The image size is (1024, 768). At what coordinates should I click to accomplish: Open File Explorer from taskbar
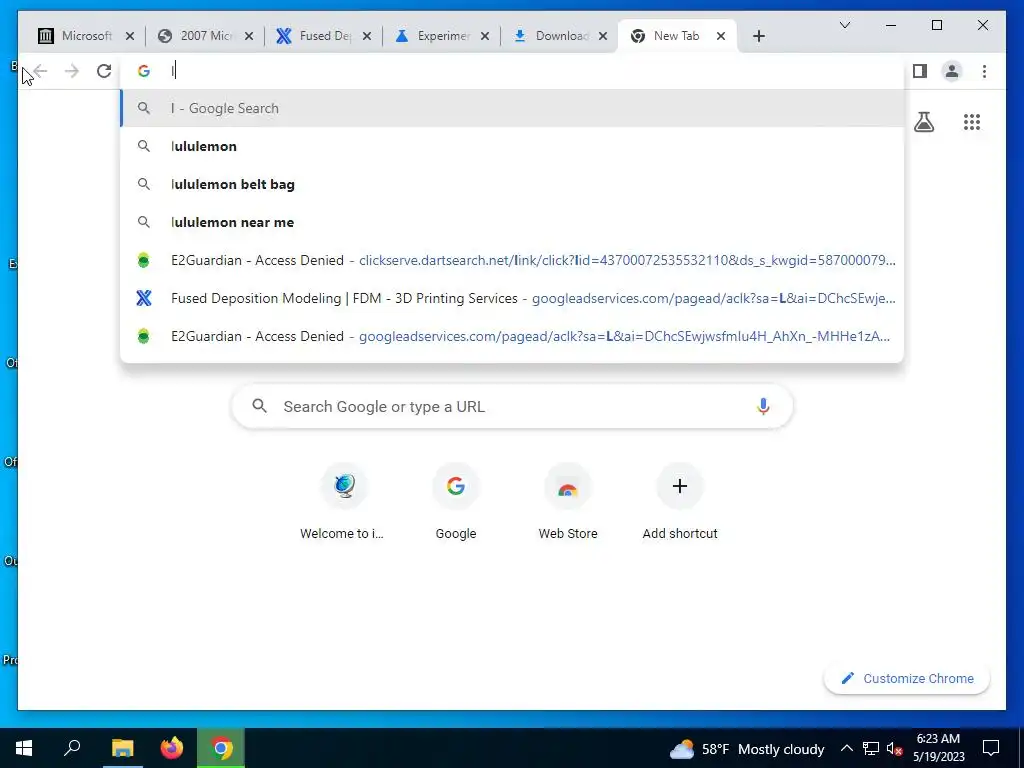click(122, 748)
